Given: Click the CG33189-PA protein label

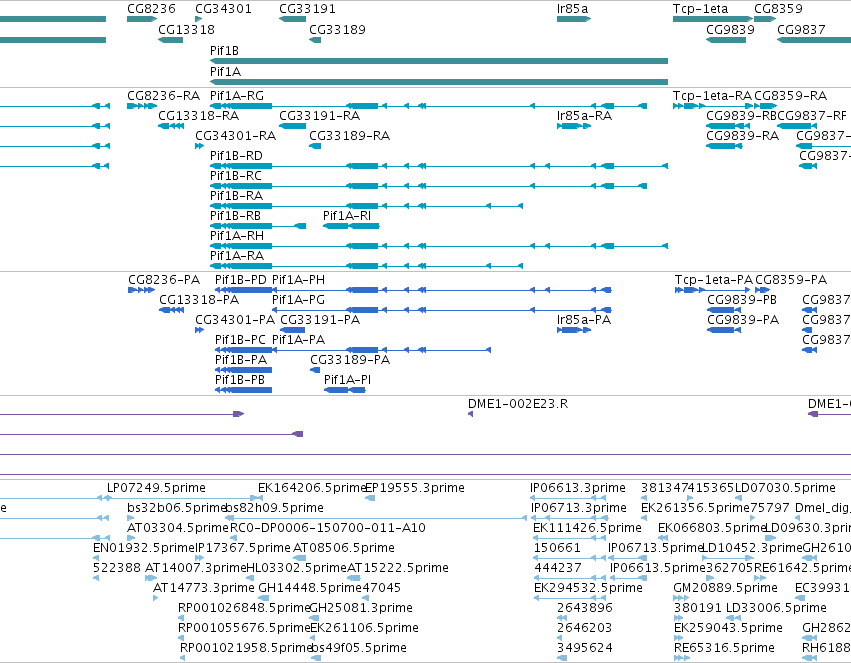Looking at the screenshot, I should pyautogui.click(x=350, y=360).
